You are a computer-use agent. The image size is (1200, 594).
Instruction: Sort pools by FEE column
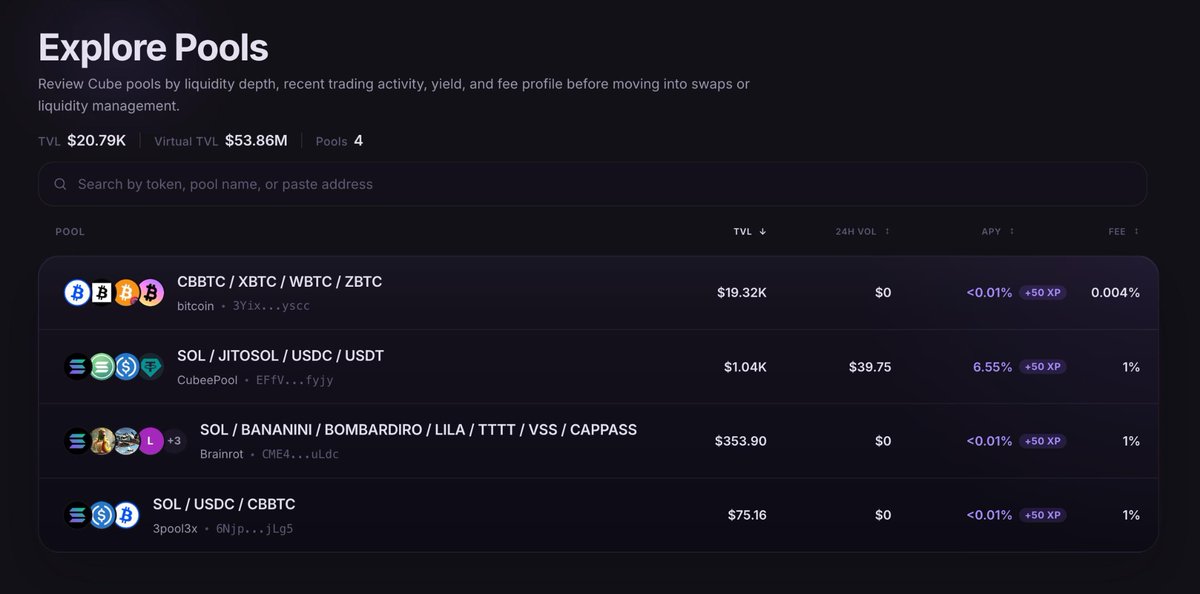tap(1123, 232)
